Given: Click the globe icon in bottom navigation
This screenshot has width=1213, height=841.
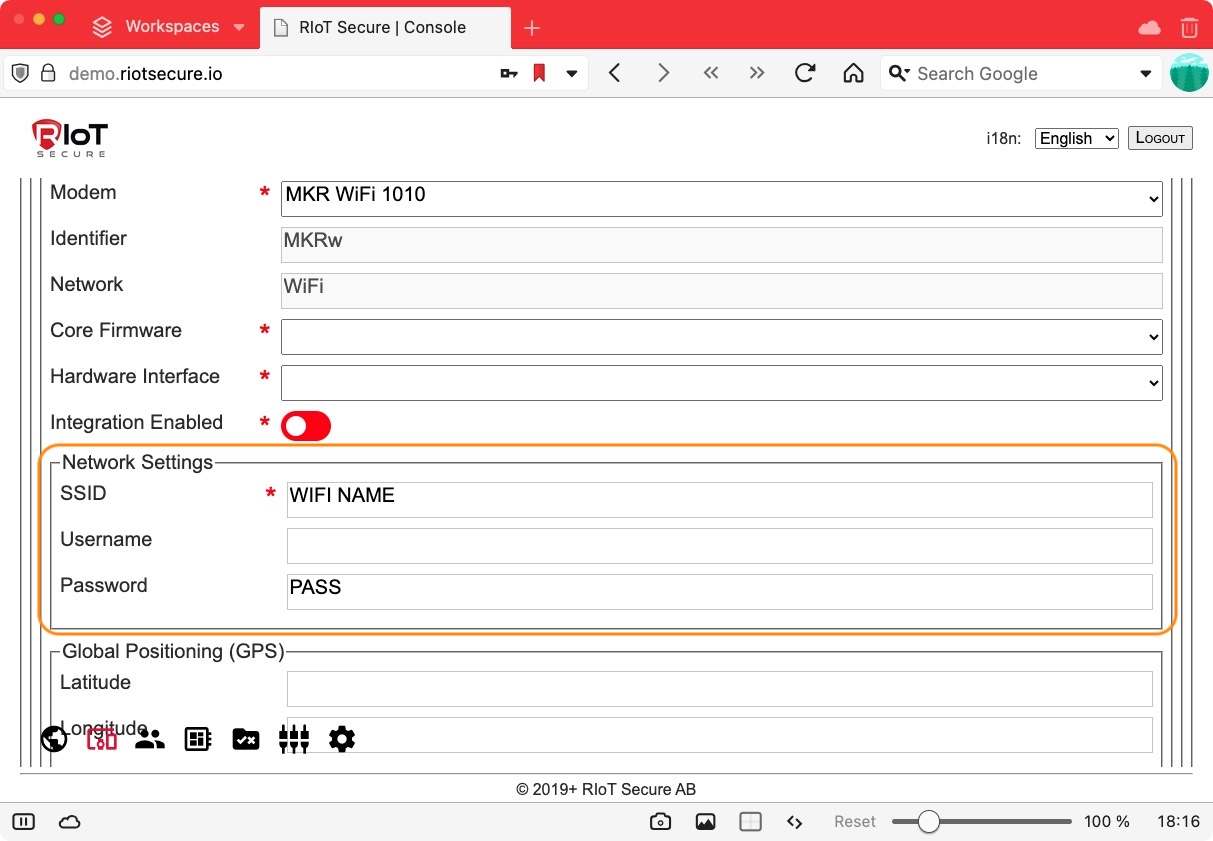Looking at the screenshot, I should [x=54, y=739].
